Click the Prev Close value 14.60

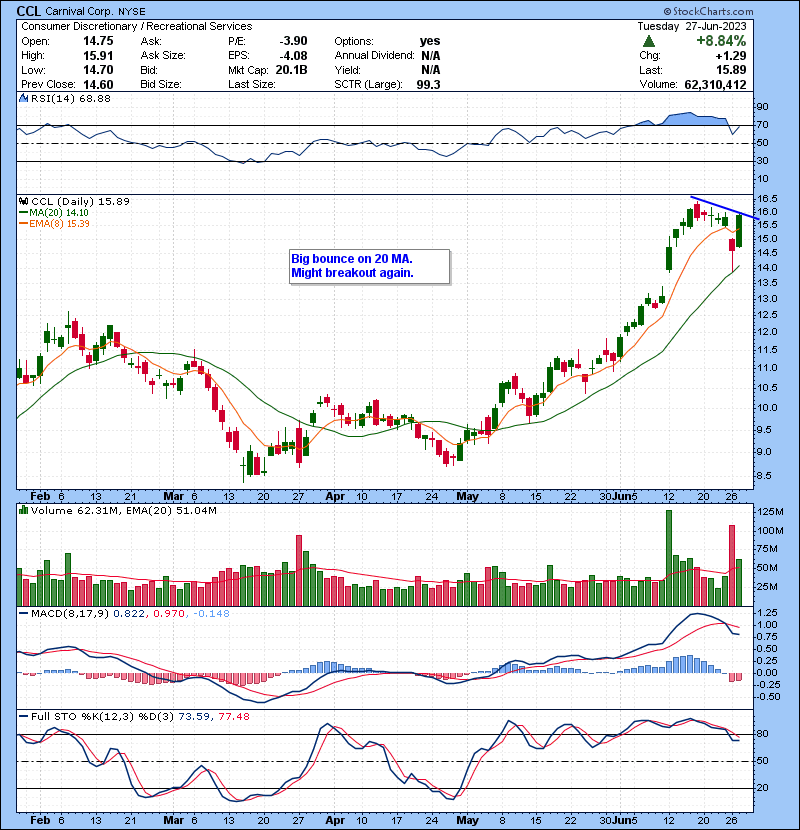[x=98, y=84]
